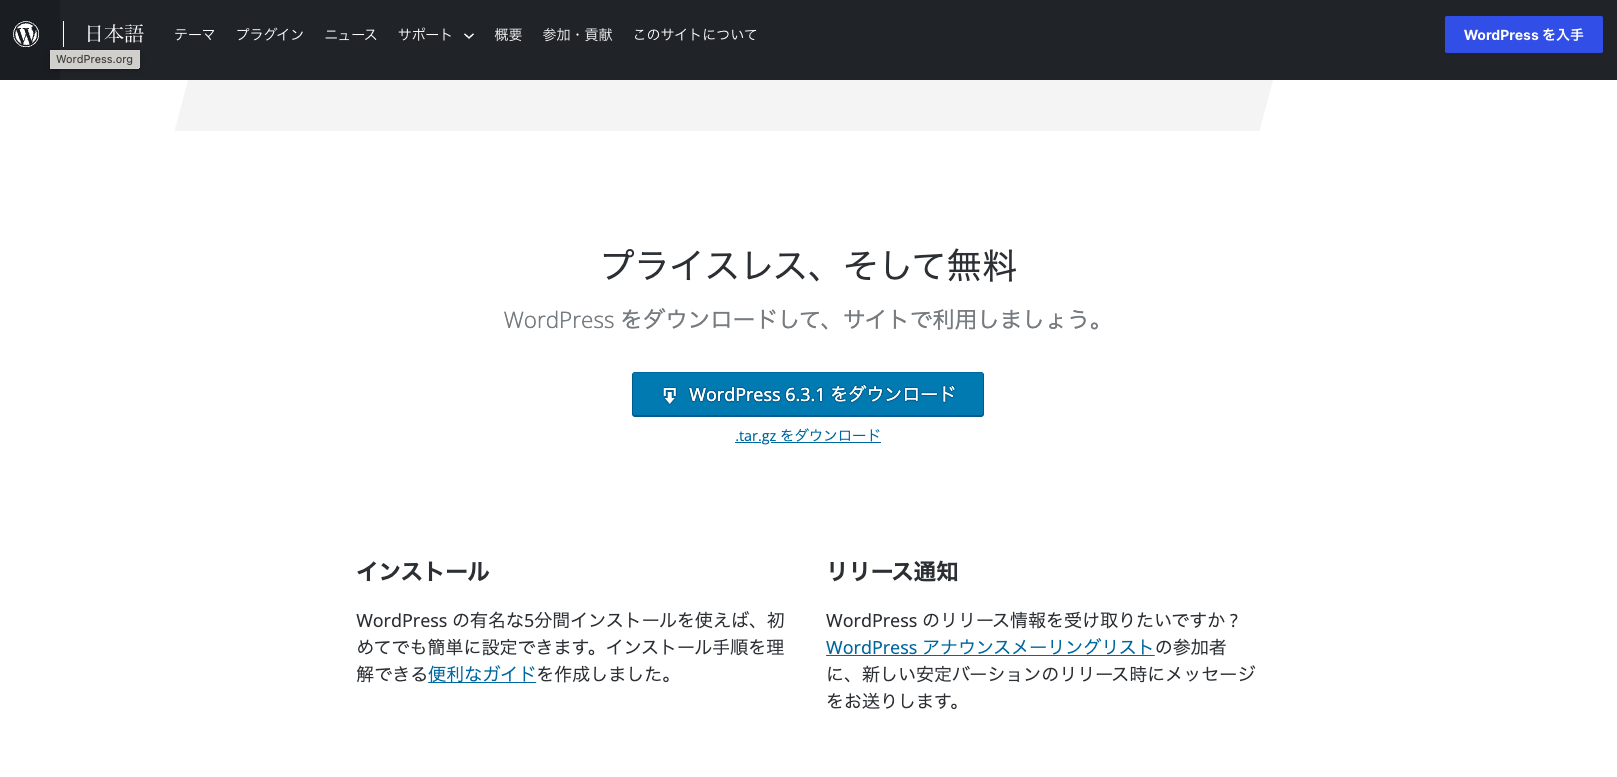Open the 便利なガイド link
Screen dimensions: 1617x777
click(482, 674)
